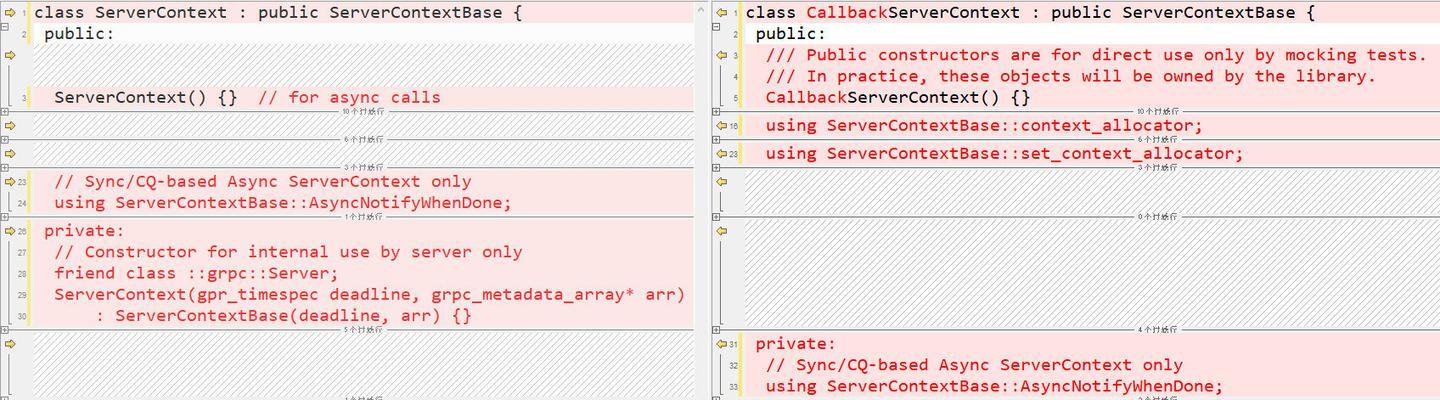Expand 10 hidden matching lines in left pane
Image resolution: width=1440 pixels, height=400 pixels.
[x=5, y=112]
